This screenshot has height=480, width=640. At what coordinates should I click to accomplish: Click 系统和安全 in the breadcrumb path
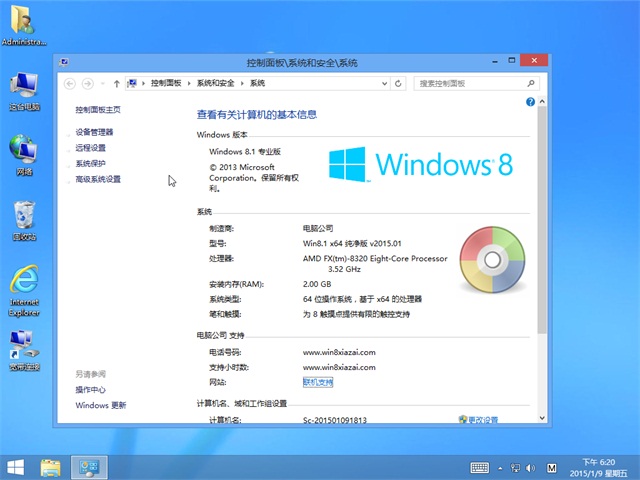[215, 84]
